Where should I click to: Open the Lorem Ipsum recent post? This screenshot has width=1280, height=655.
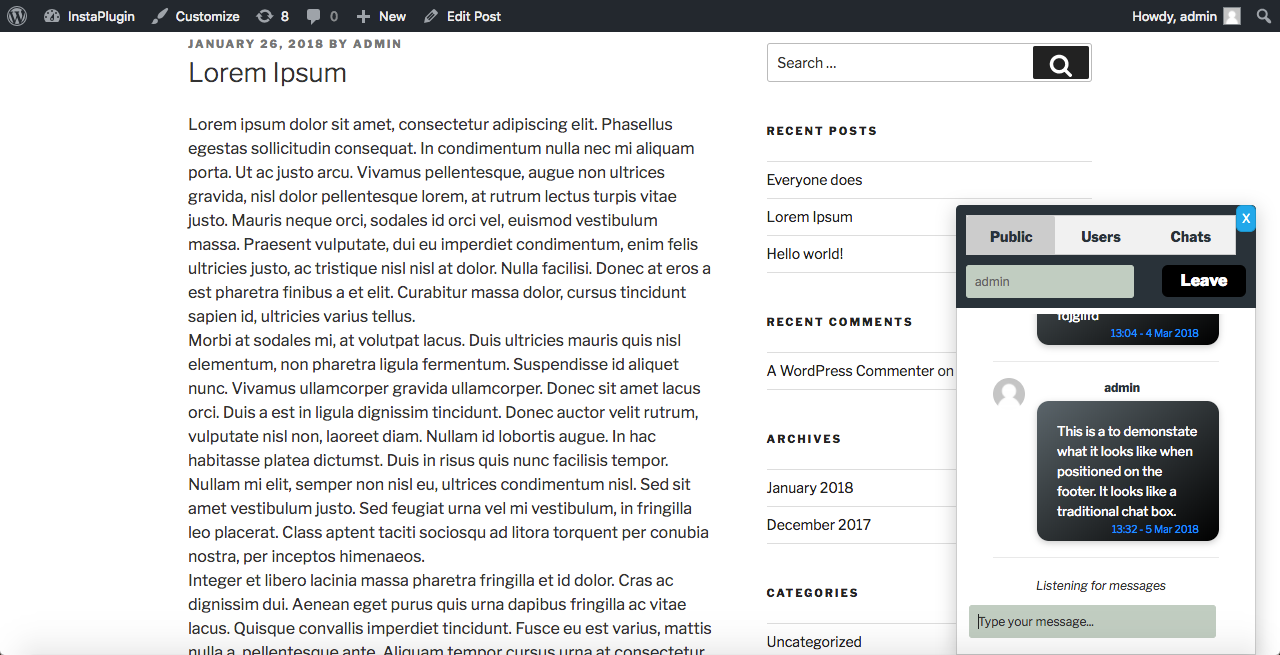(x=809, y=216)
